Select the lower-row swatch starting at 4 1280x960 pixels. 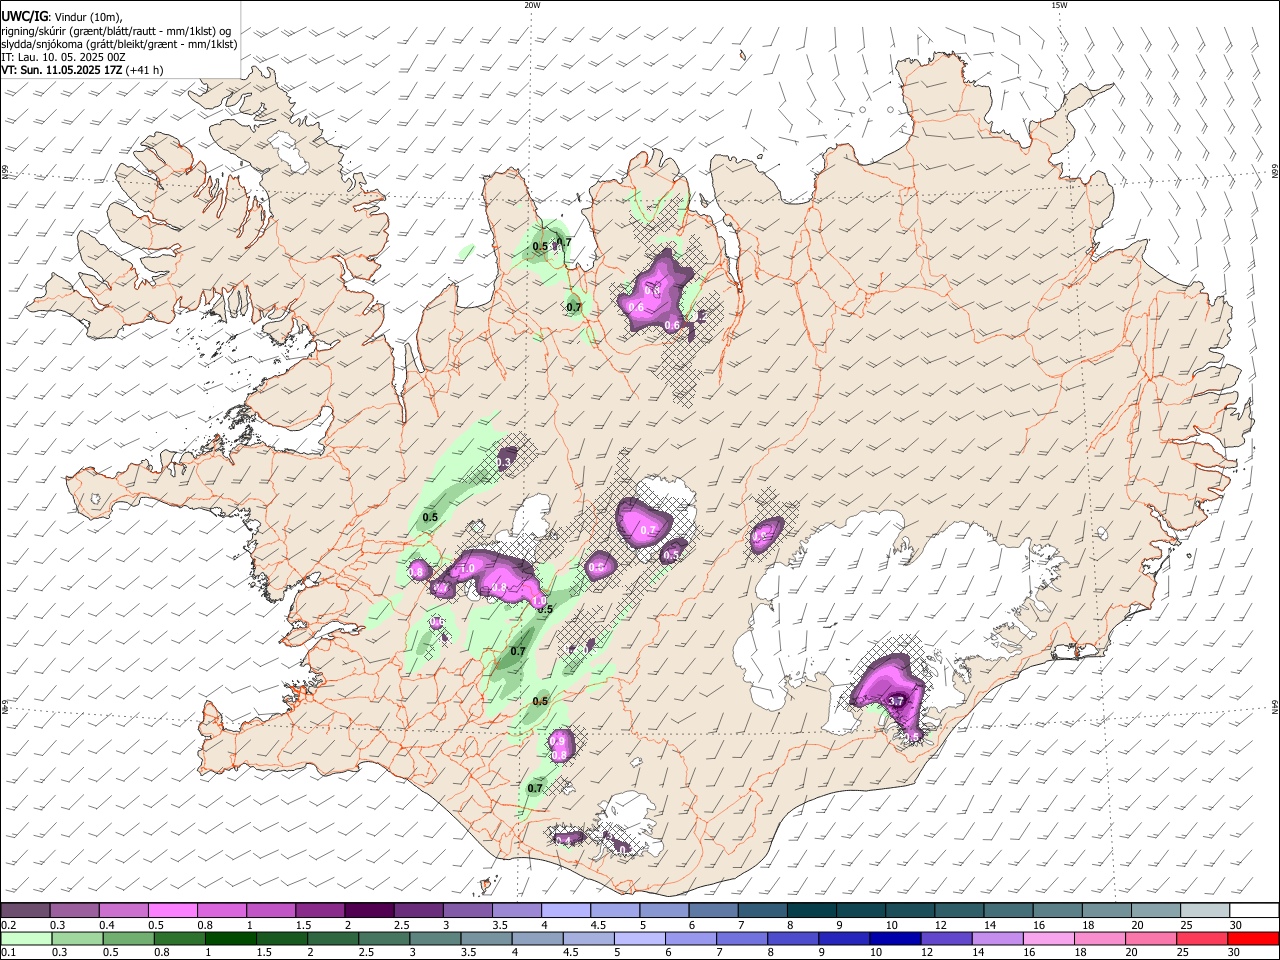tap(536, 938)
